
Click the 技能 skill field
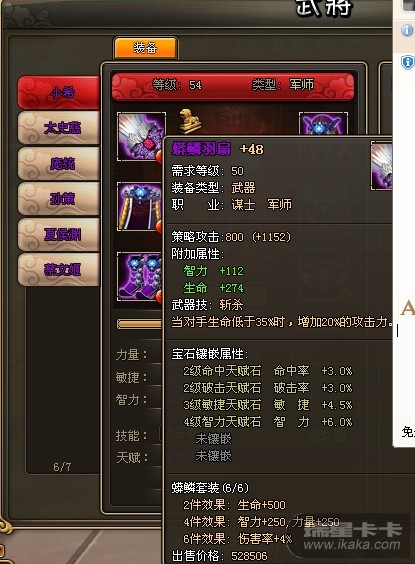(160, 435)
